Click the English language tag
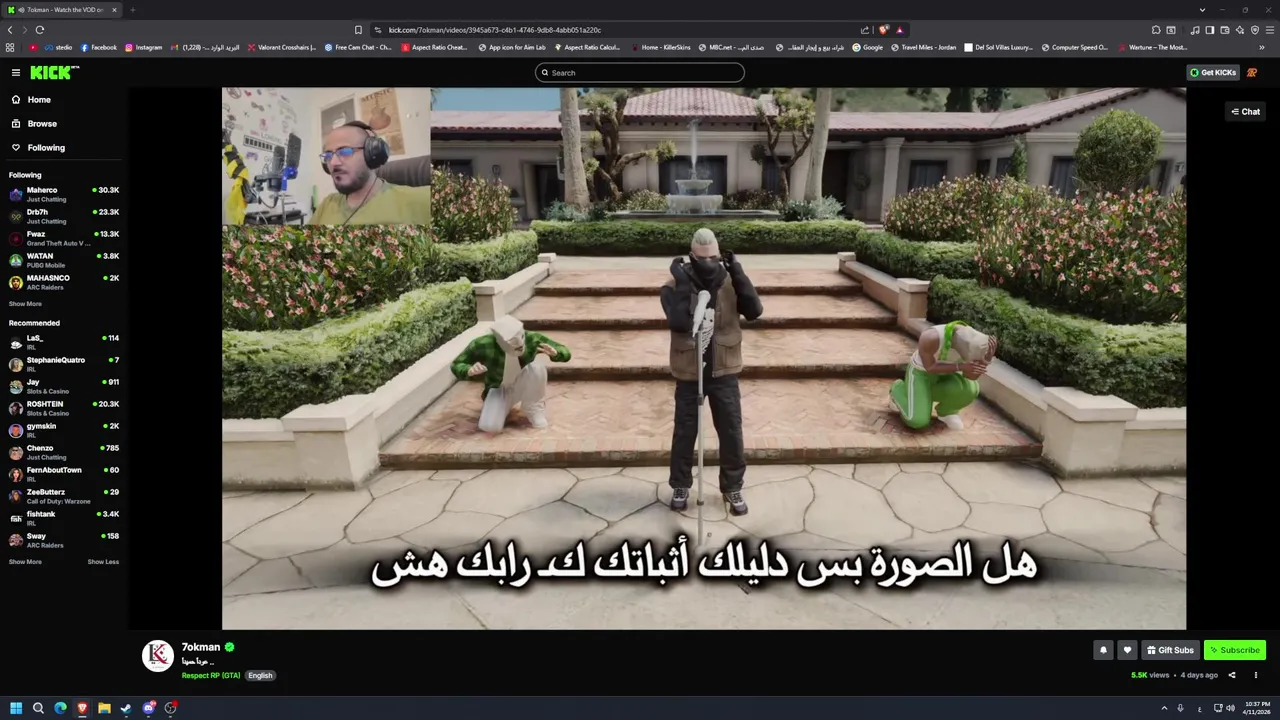Image resolution: width=1280 pixels, height=720 pixels. (x=260, y=676)
